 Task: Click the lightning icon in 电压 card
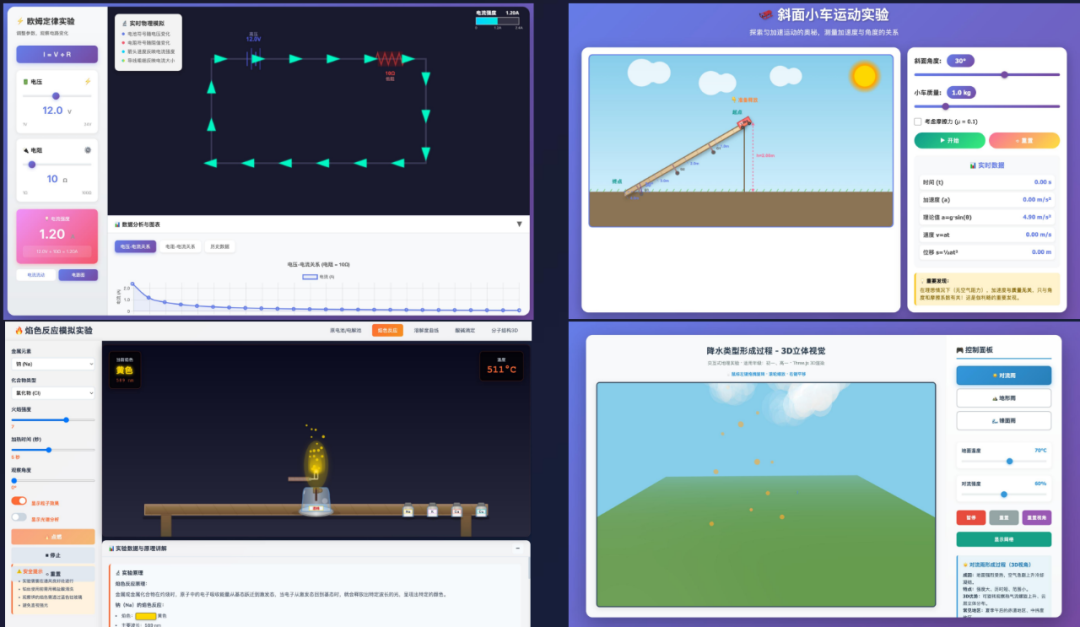(87, 81)
